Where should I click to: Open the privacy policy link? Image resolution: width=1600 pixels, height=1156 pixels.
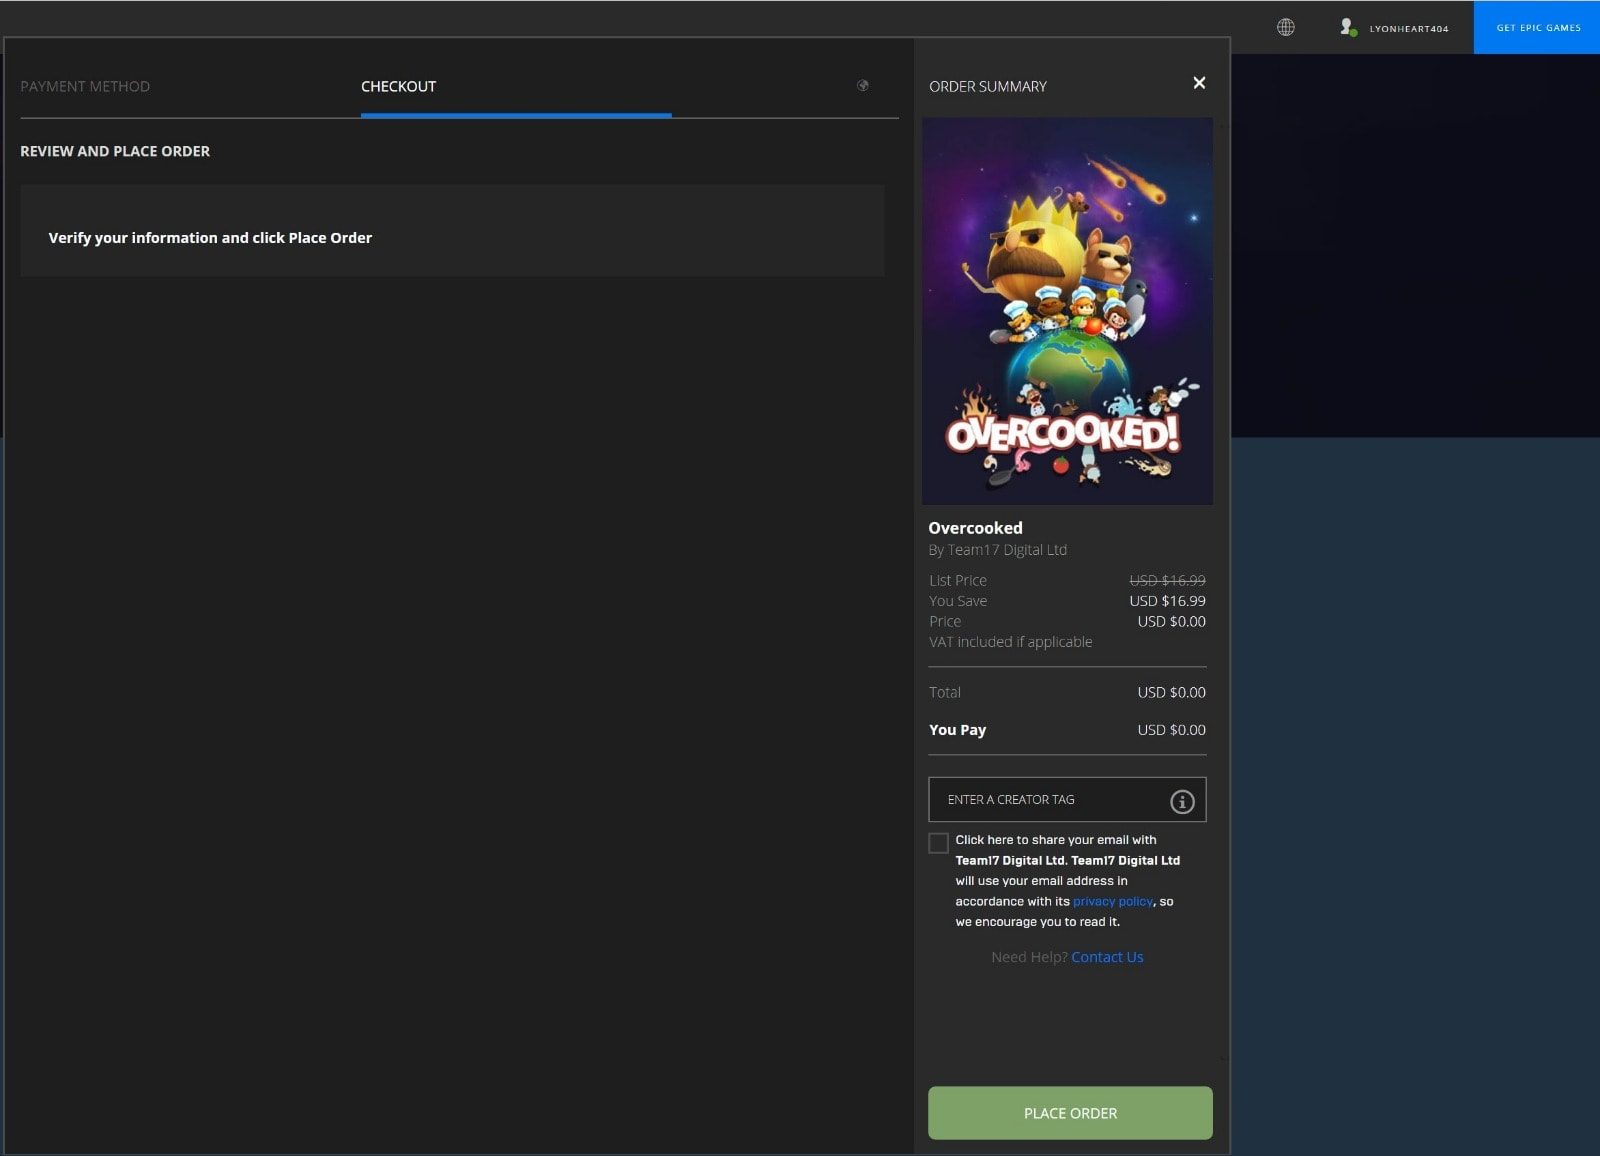click(1113, 901)
